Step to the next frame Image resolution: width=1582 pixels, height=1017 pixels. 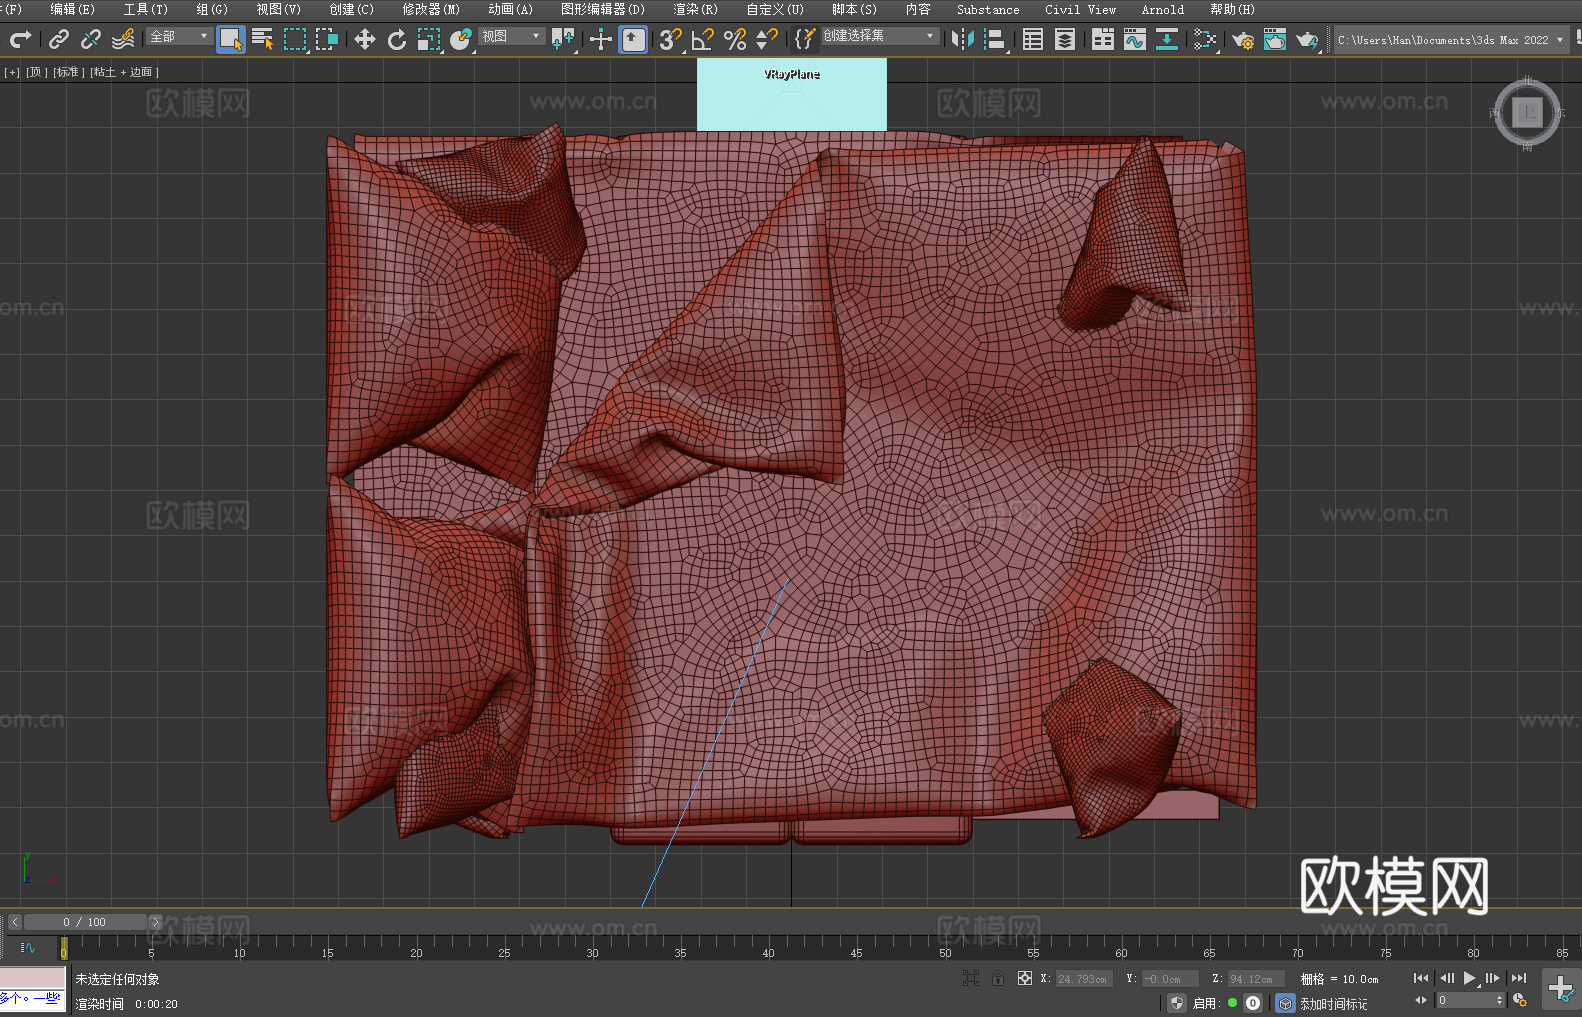pos(1493,978)
